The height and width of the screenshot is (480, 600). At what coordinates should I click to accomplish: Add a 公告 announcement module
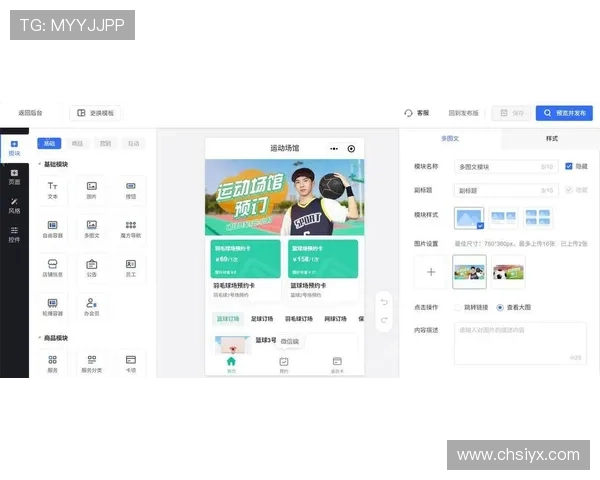click(x=91, y=268)
